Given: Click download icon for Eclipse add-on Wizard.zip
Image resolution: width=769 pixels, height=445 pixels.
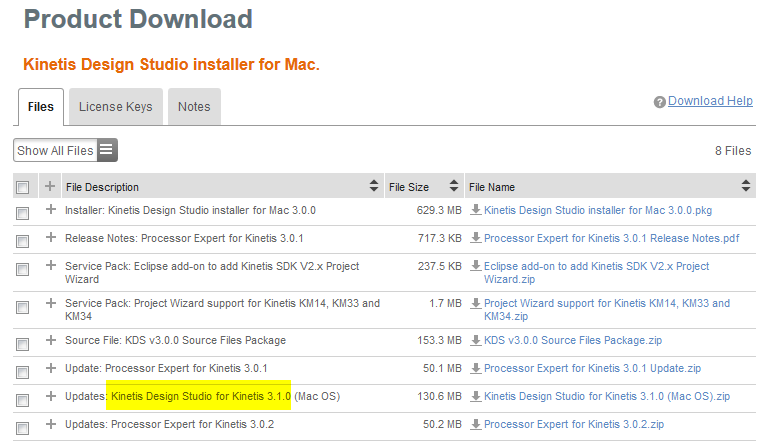Looking at the screenshot, I should [x=475, y=266].
